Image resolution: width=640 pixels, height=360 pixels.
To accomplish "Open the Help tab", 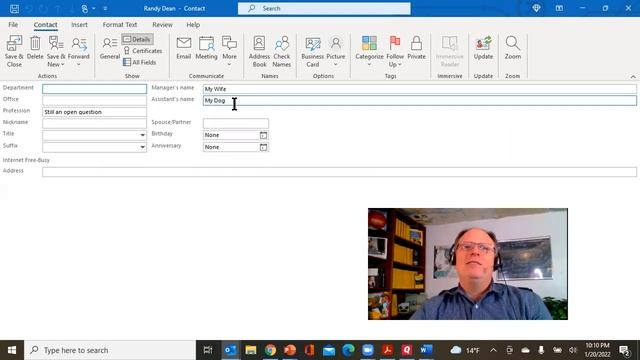I will tap(193, 24).
